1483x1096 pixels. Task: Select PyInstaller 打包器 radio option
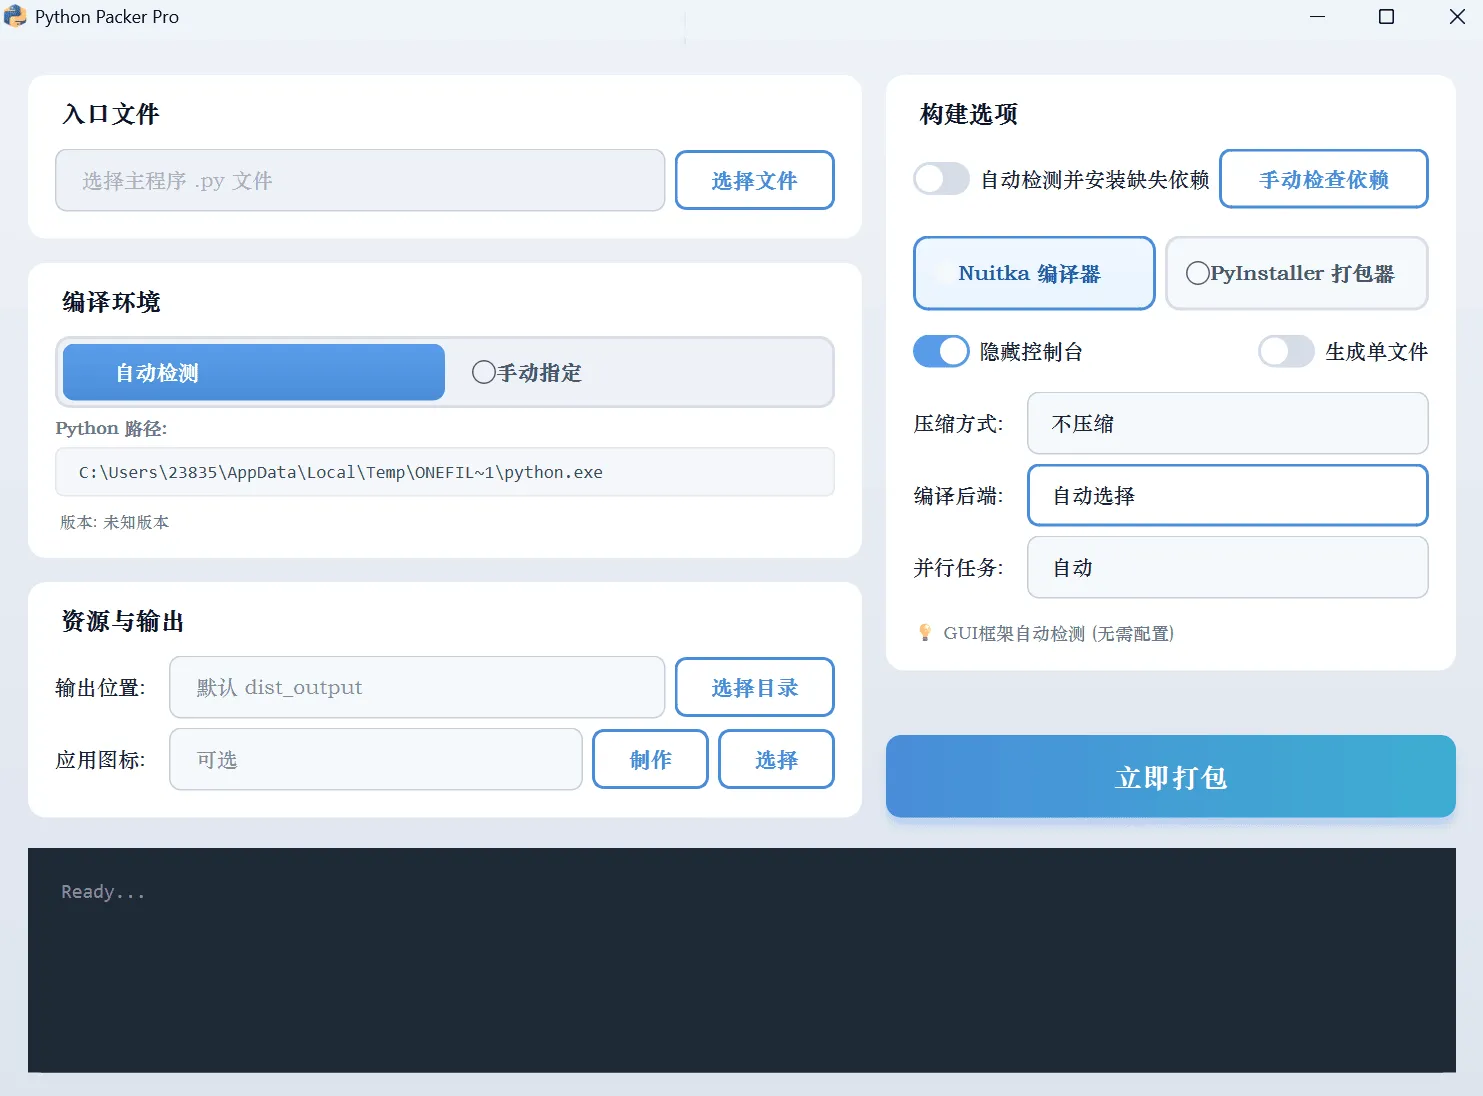click(1296, 273)
